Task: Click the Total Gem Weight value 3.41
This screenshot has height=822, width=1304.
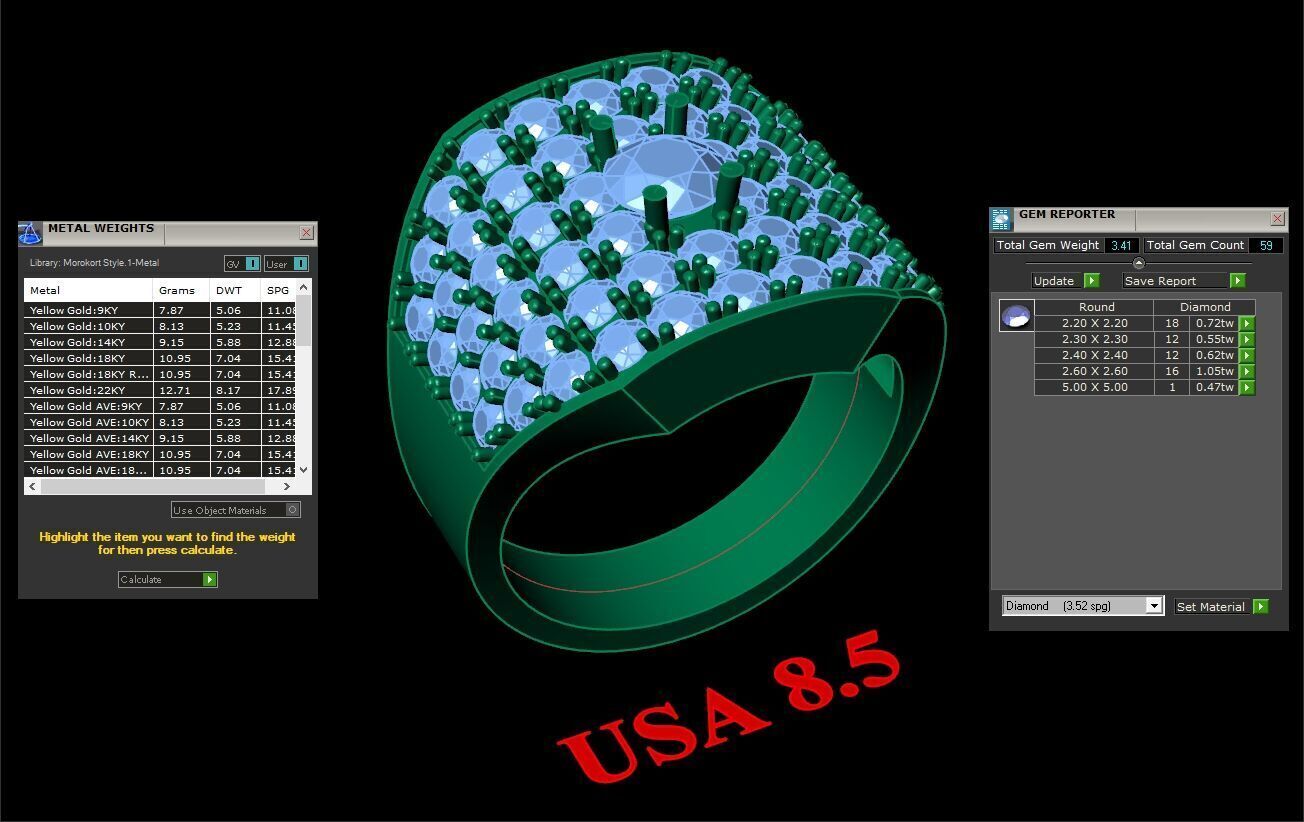Action: pos(1121,245)
